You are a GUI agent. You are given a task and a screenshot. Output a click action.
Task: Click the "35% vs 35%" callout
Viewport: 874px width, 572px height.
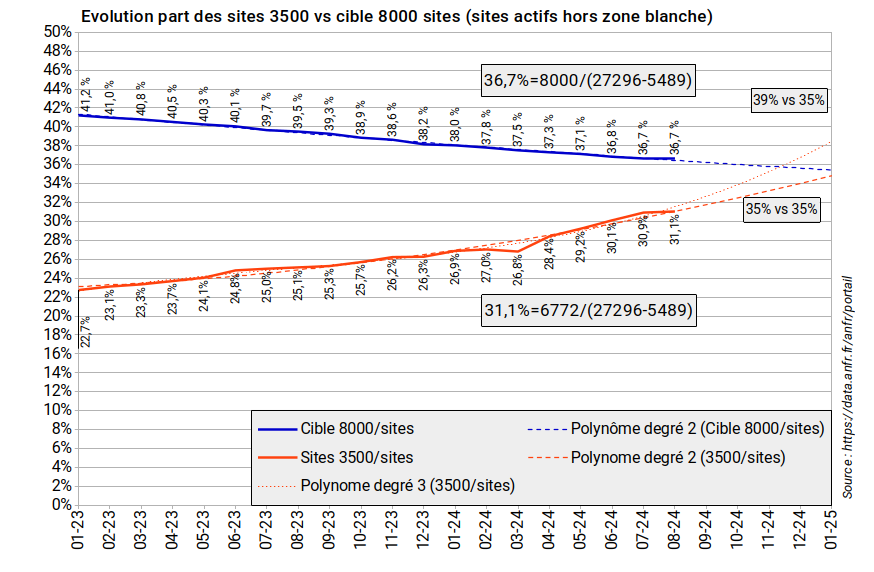pyautogui.click(x=781, y=210)
